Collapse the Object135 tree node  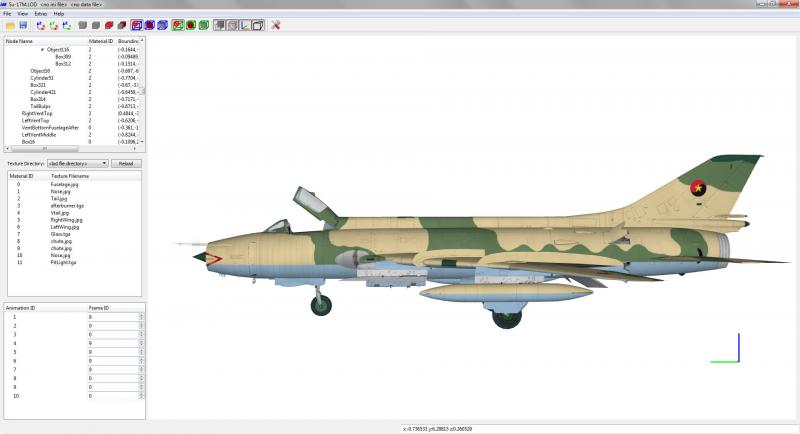(42, 50)
